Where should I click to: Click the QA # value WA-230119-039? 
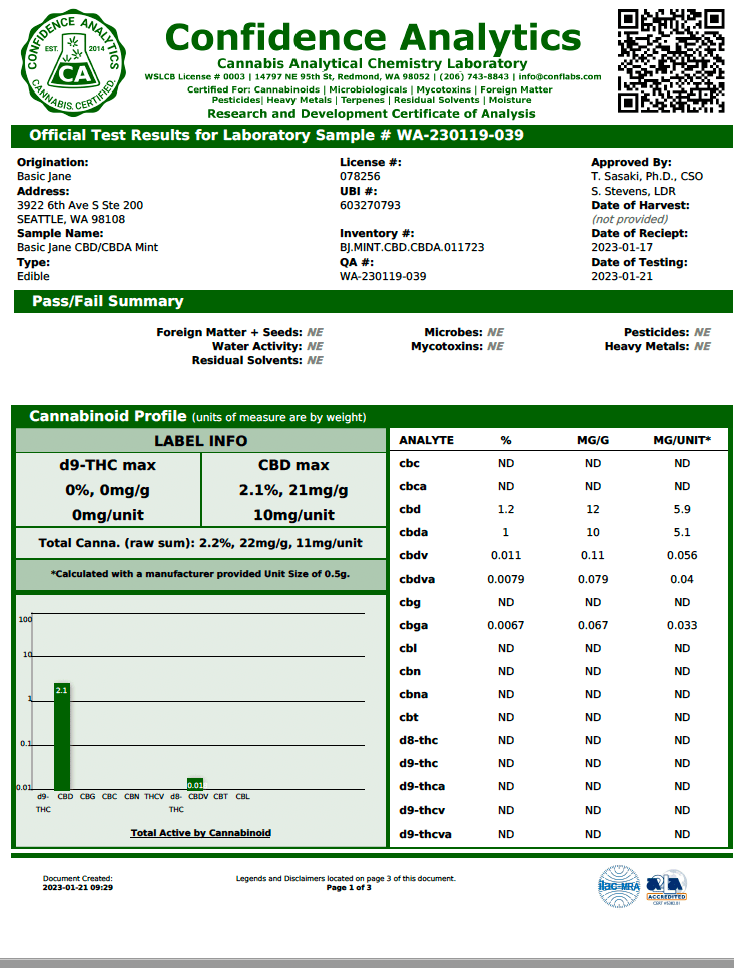point(383,276)
